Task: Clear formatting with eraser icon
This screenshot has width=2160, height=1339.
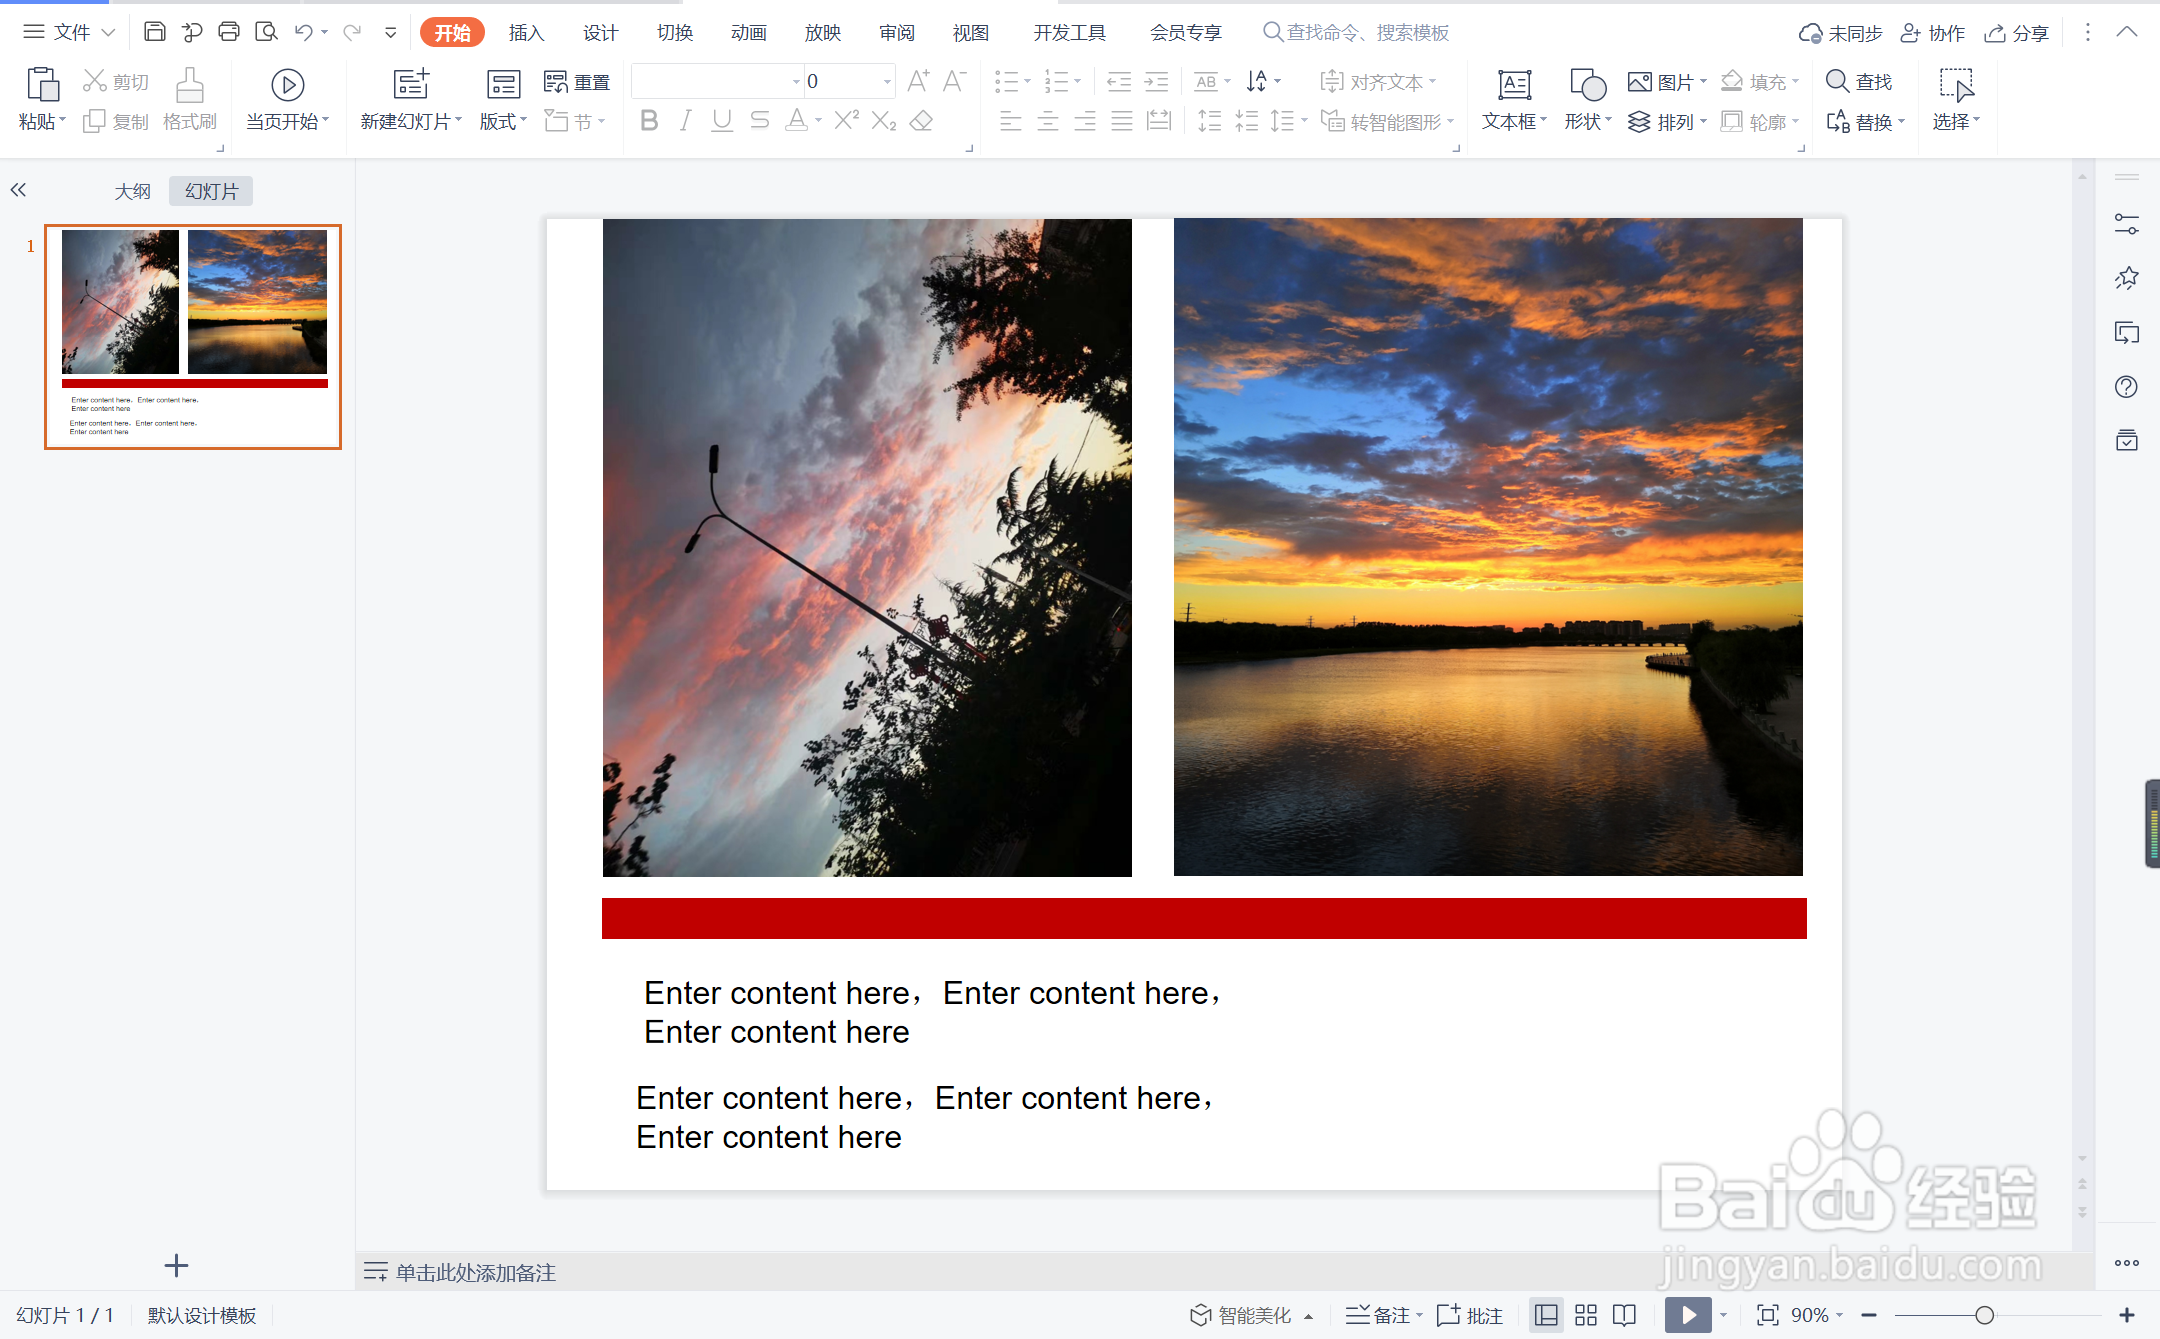Action: pyautogui.click(x=922, y=121)
